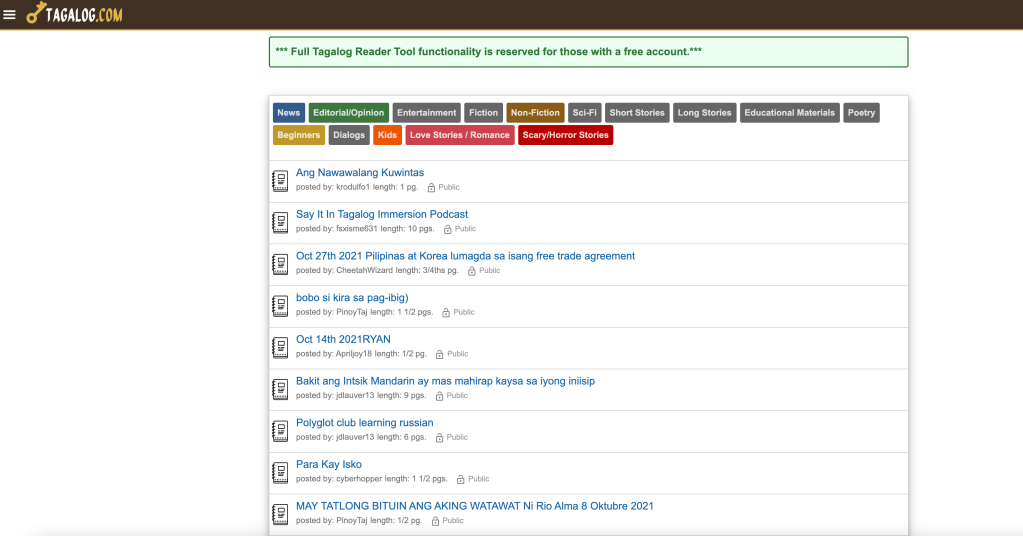Filter stories by Beginners level
This screenshot has height=536, width=1023.
point(299,135)
